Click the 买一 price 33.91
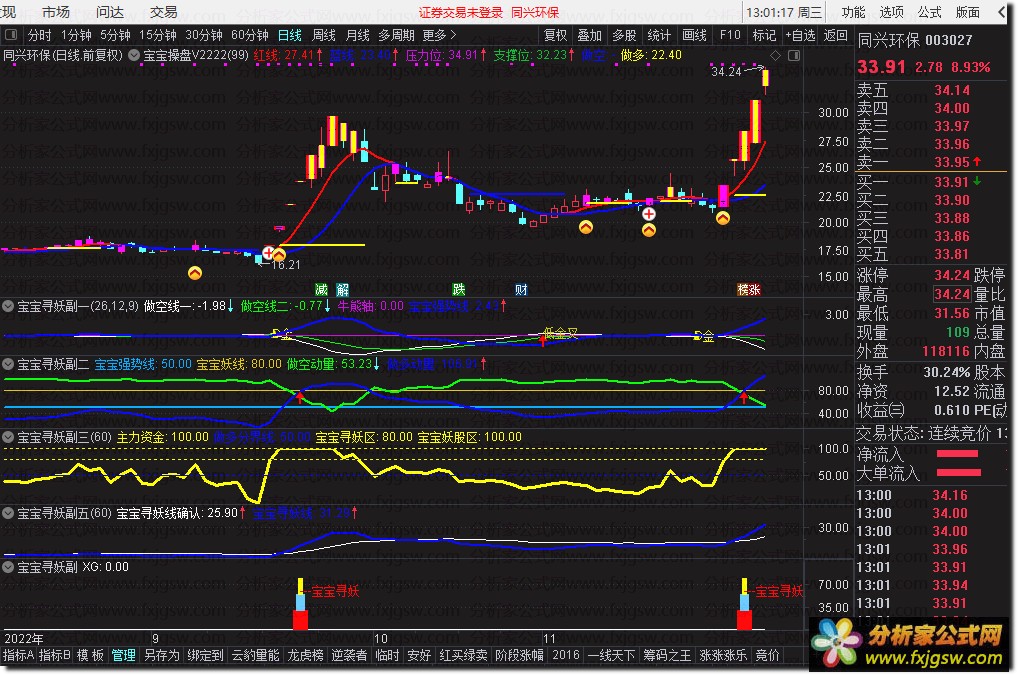The height and width of the screenshot is (675, 1019). point(951,183)
